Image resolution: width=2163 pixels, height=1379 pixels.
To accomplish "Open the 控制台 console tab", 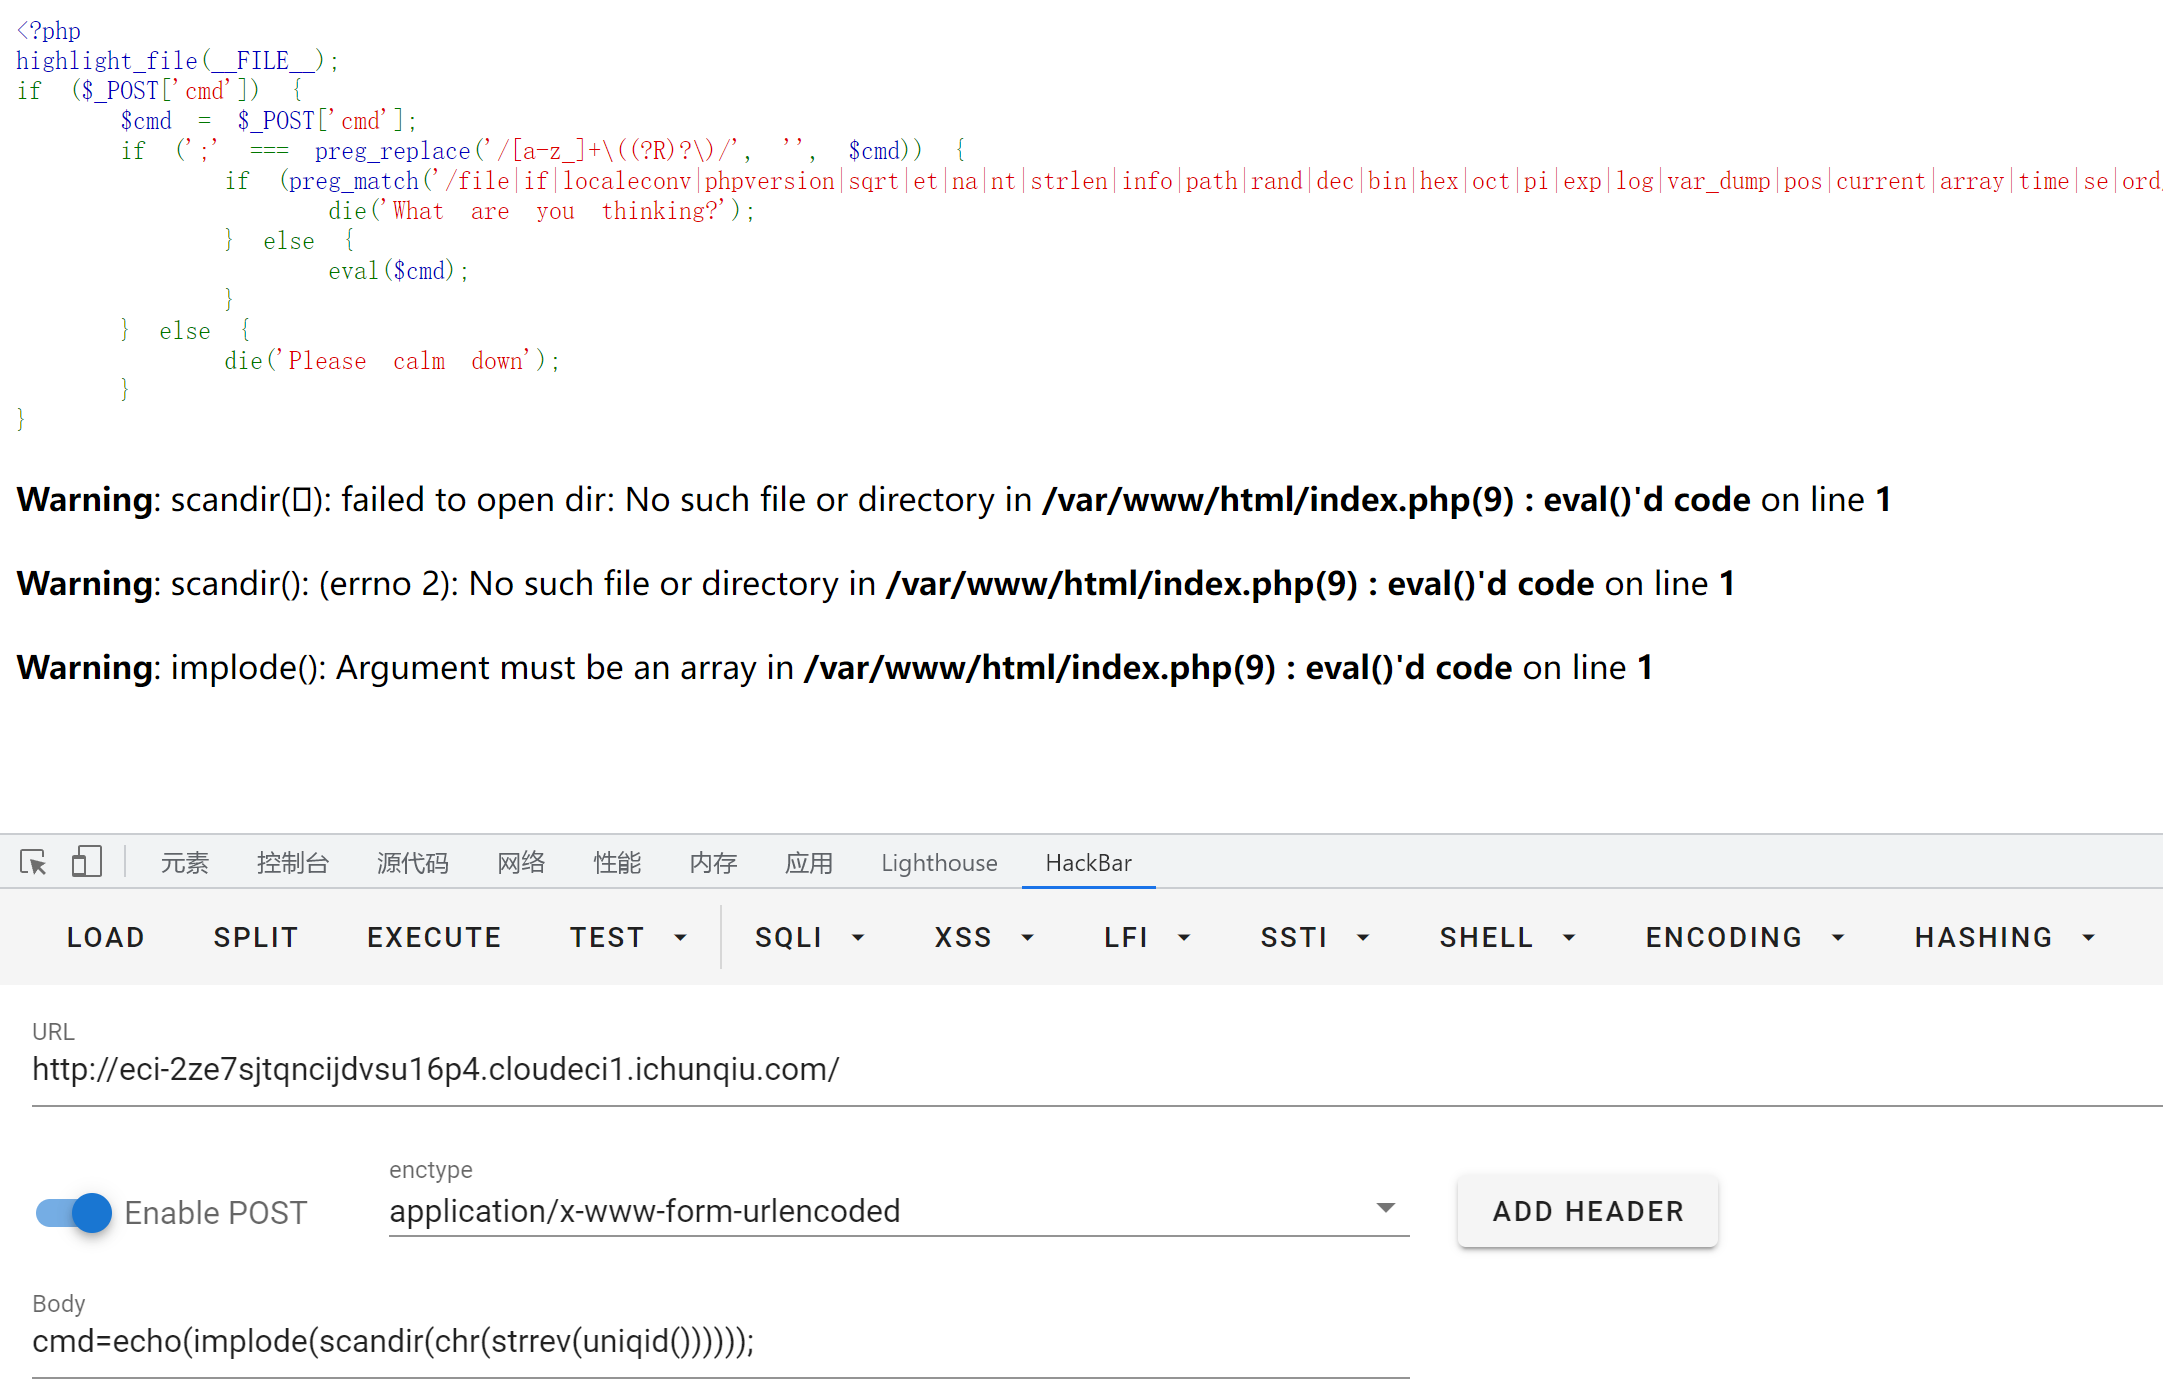I will point(292,863).
